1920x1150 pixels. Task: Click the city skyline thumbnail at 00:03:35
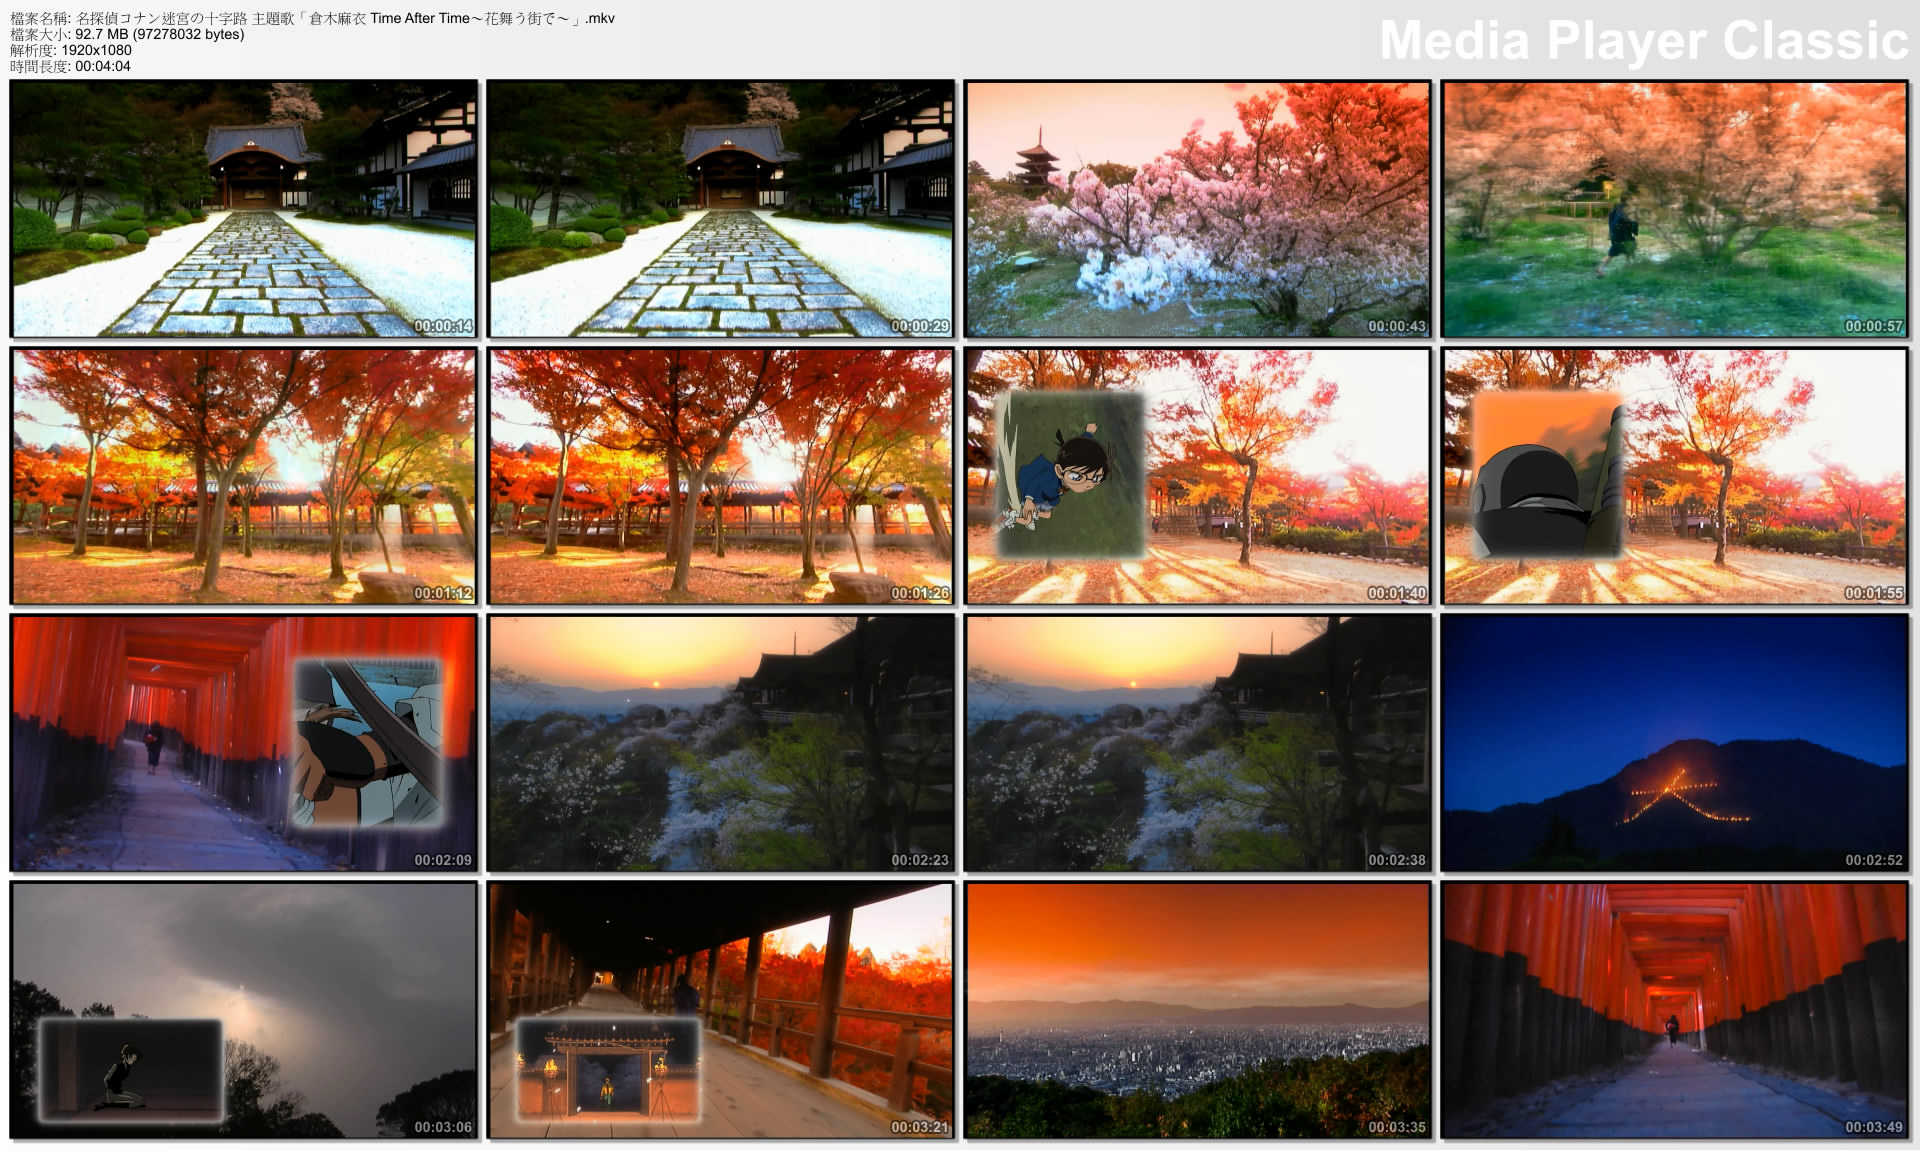(1197, 1010)
